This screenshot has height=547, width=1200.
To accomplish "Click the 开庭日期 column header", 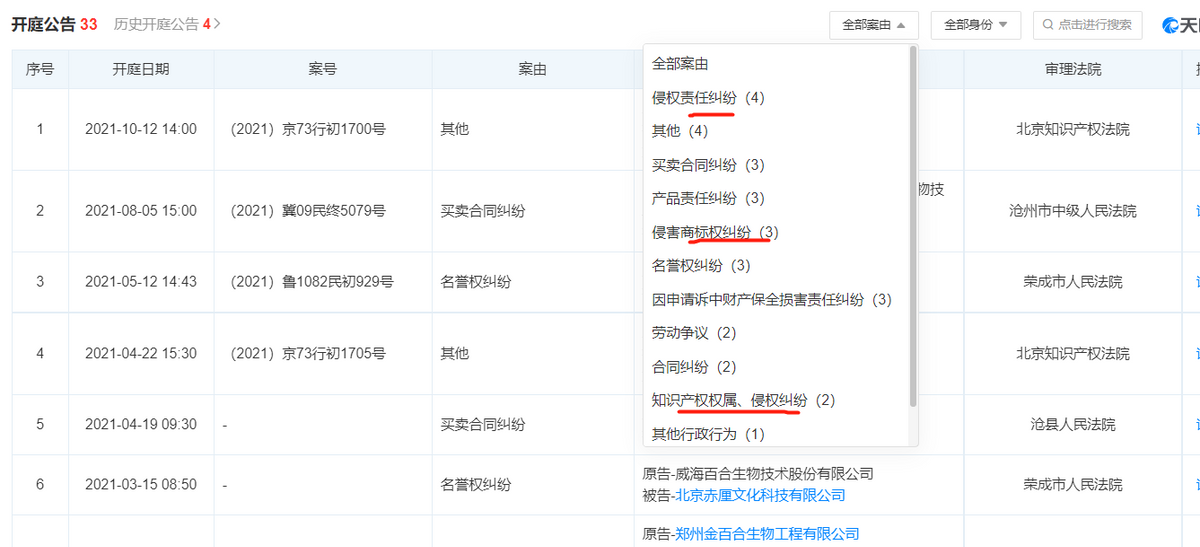I will (x=141, y=69).
